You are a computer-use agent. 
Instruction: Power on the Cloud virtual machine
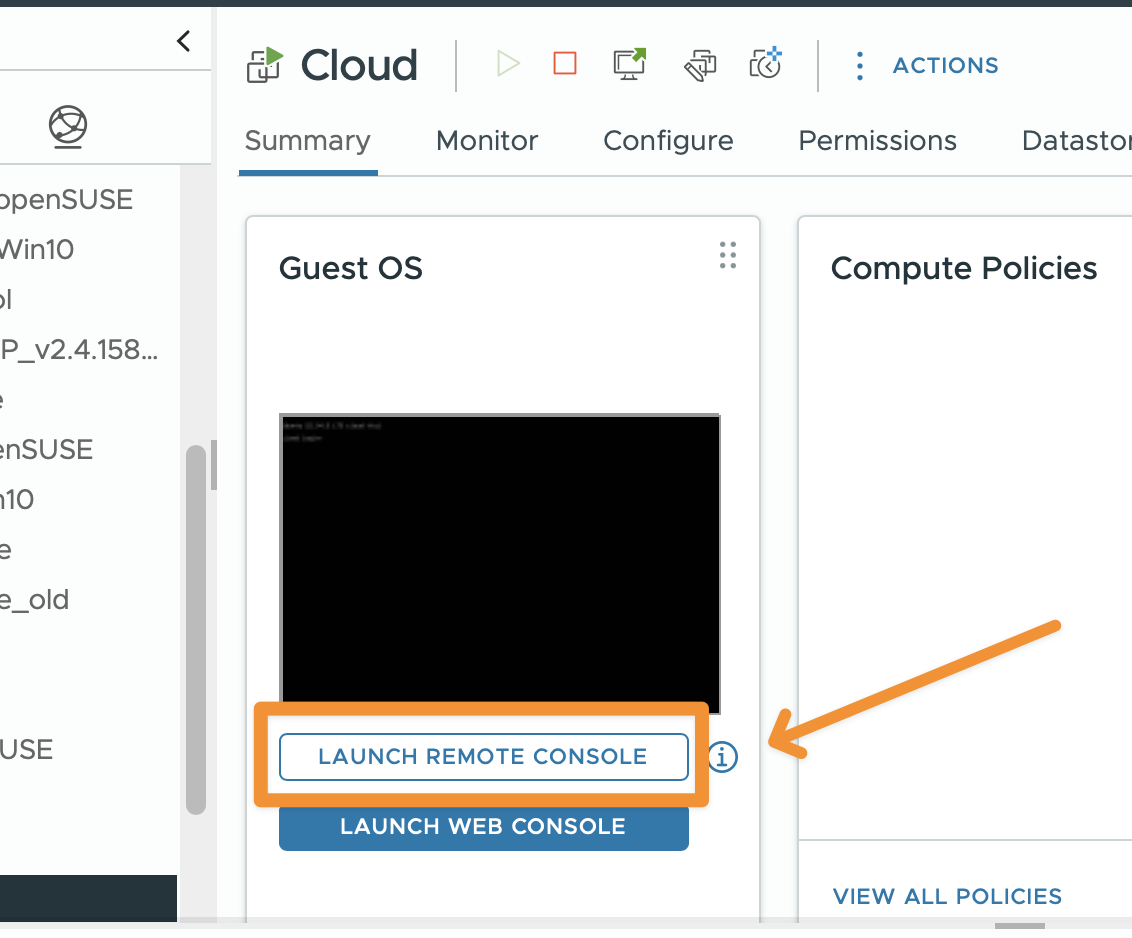point(508,65)
